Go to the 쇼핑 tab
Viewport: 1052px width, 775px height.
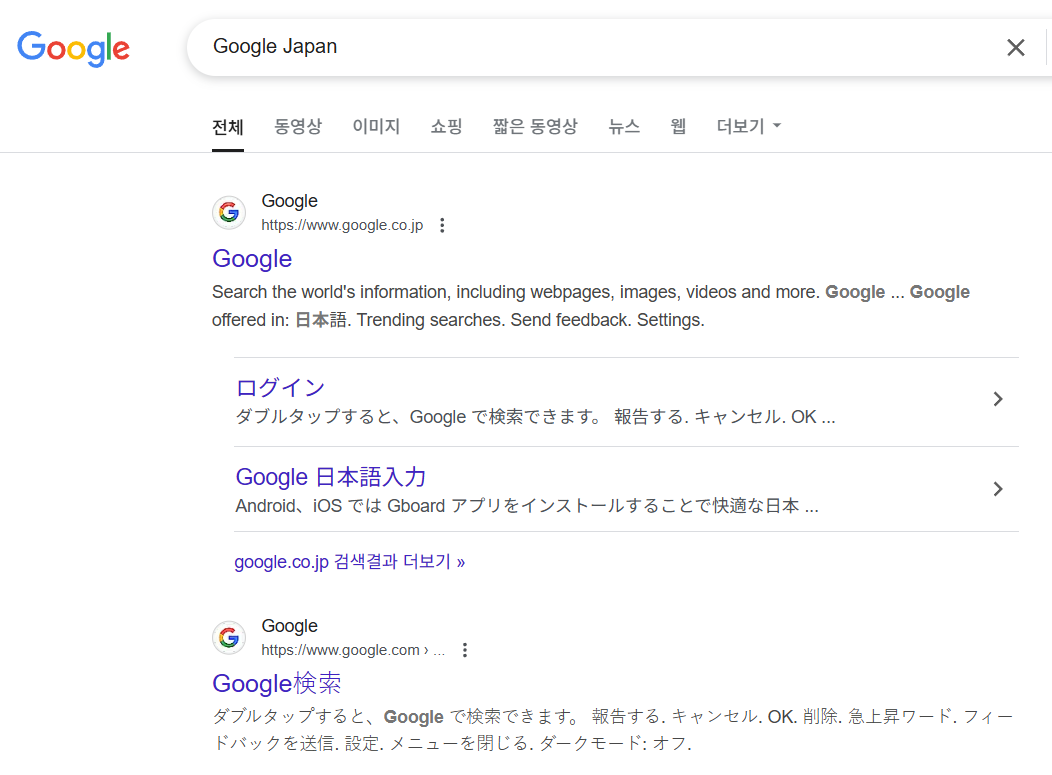(x=446, y=126)
